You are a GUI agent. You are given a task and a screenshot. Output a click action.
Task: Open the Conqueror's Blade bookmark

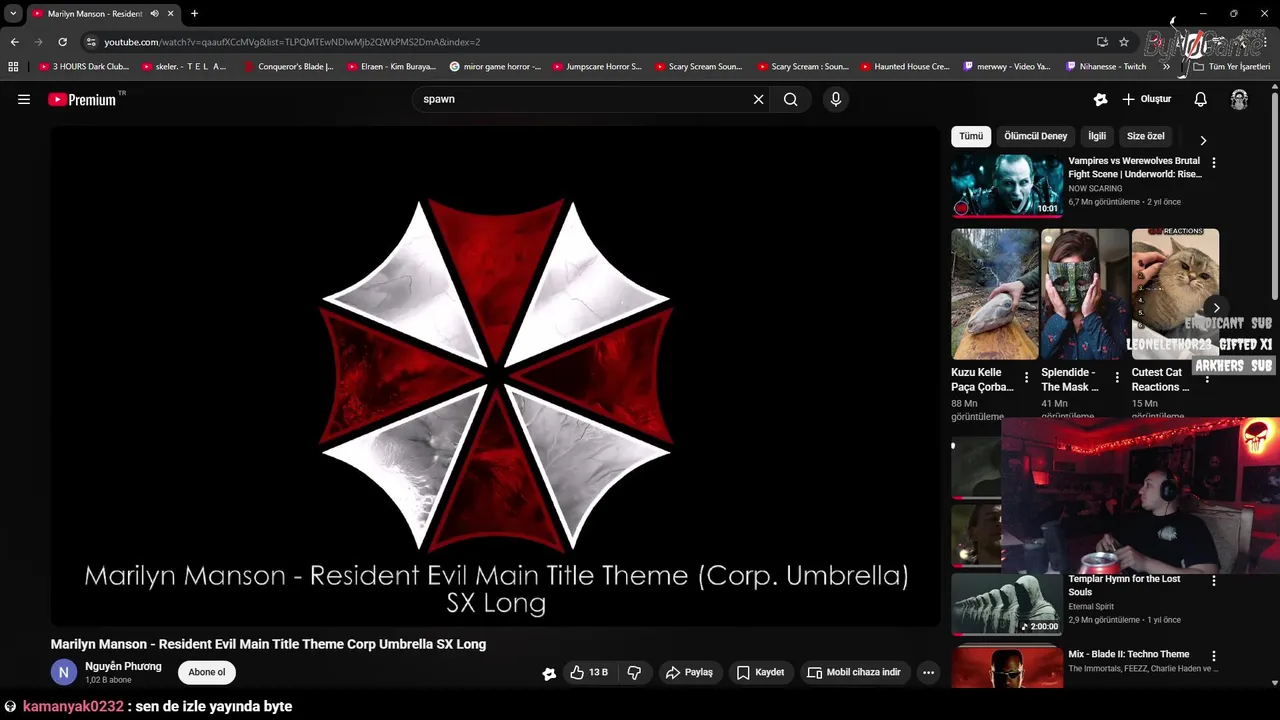288,66
